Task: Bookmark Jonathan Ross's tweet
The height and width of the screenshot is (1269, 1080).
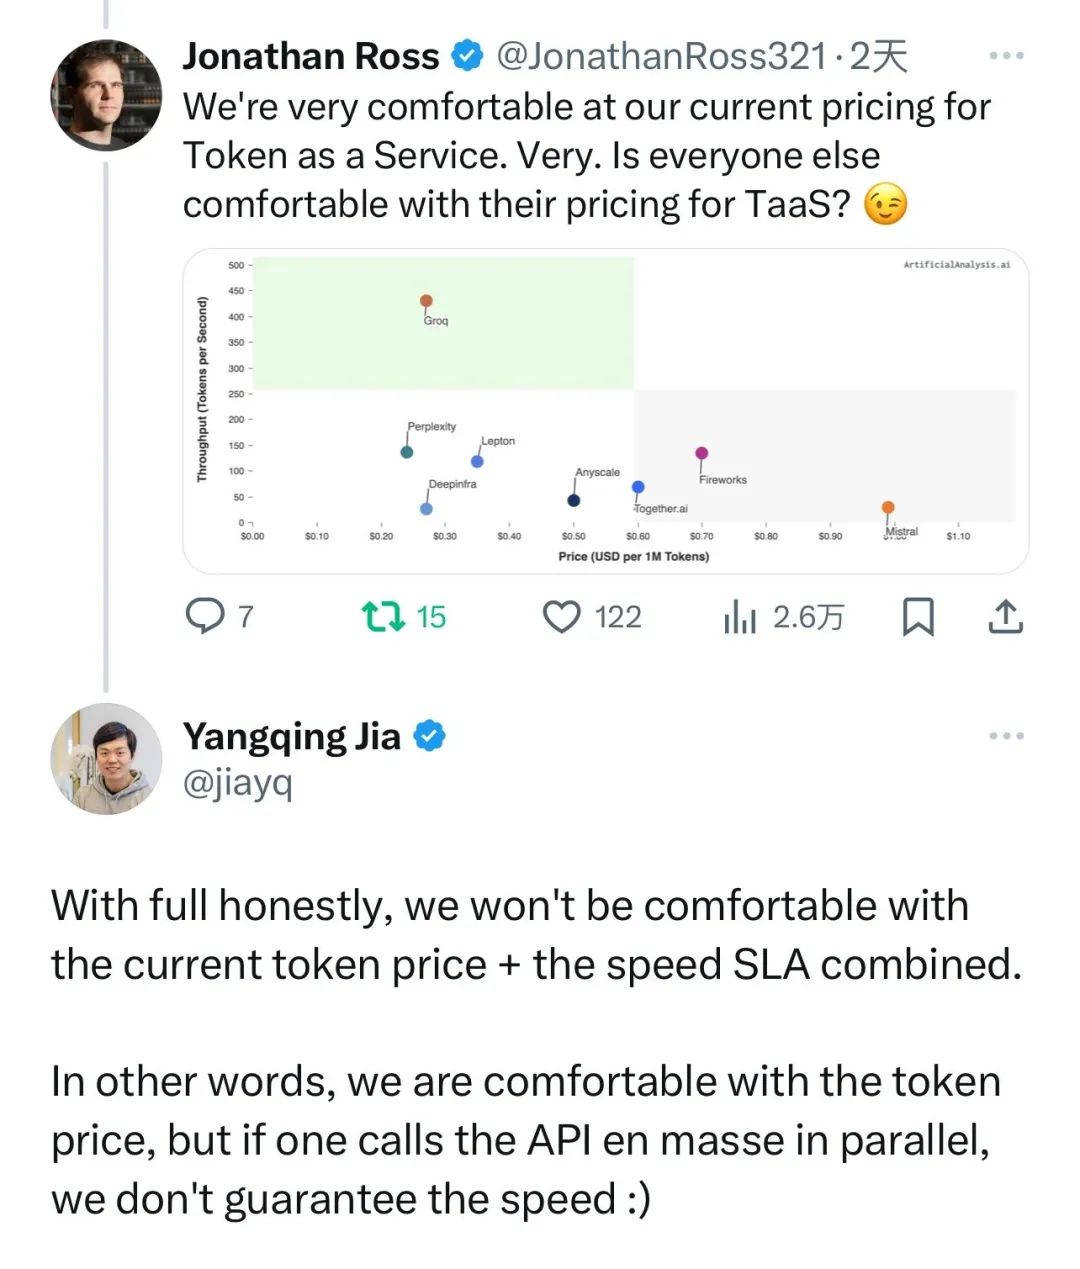Action: tap(918, 616)
